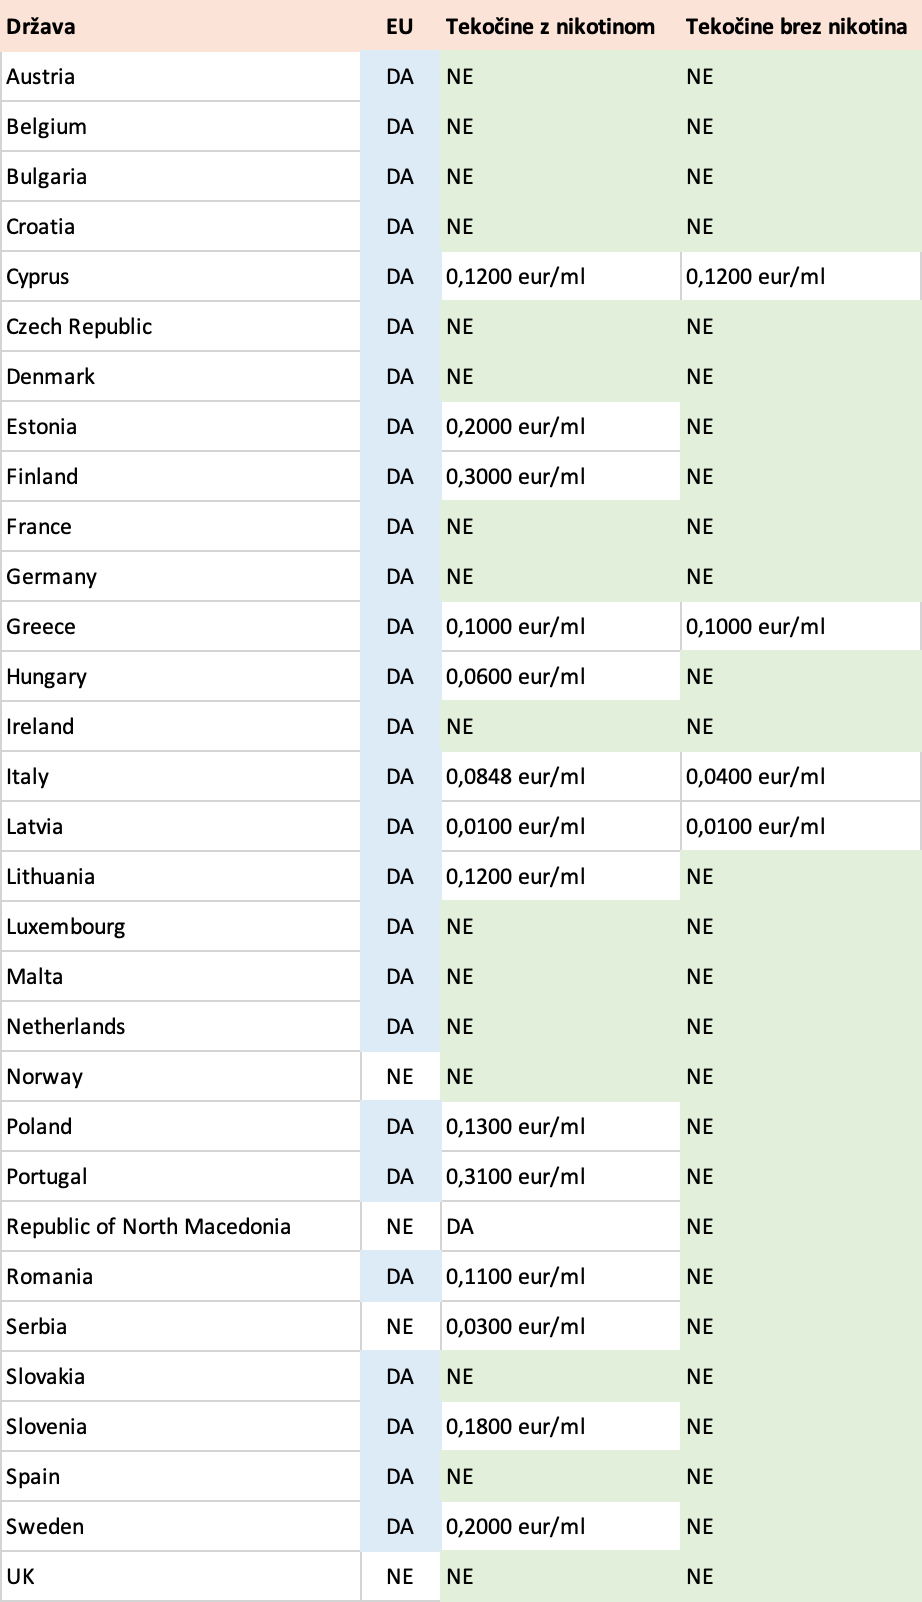Screen dimensions: 922x1602
Task: Select Cyprus nicotine liquids 0,1200 eur/ml cell
Action: [x=560, y=276]
